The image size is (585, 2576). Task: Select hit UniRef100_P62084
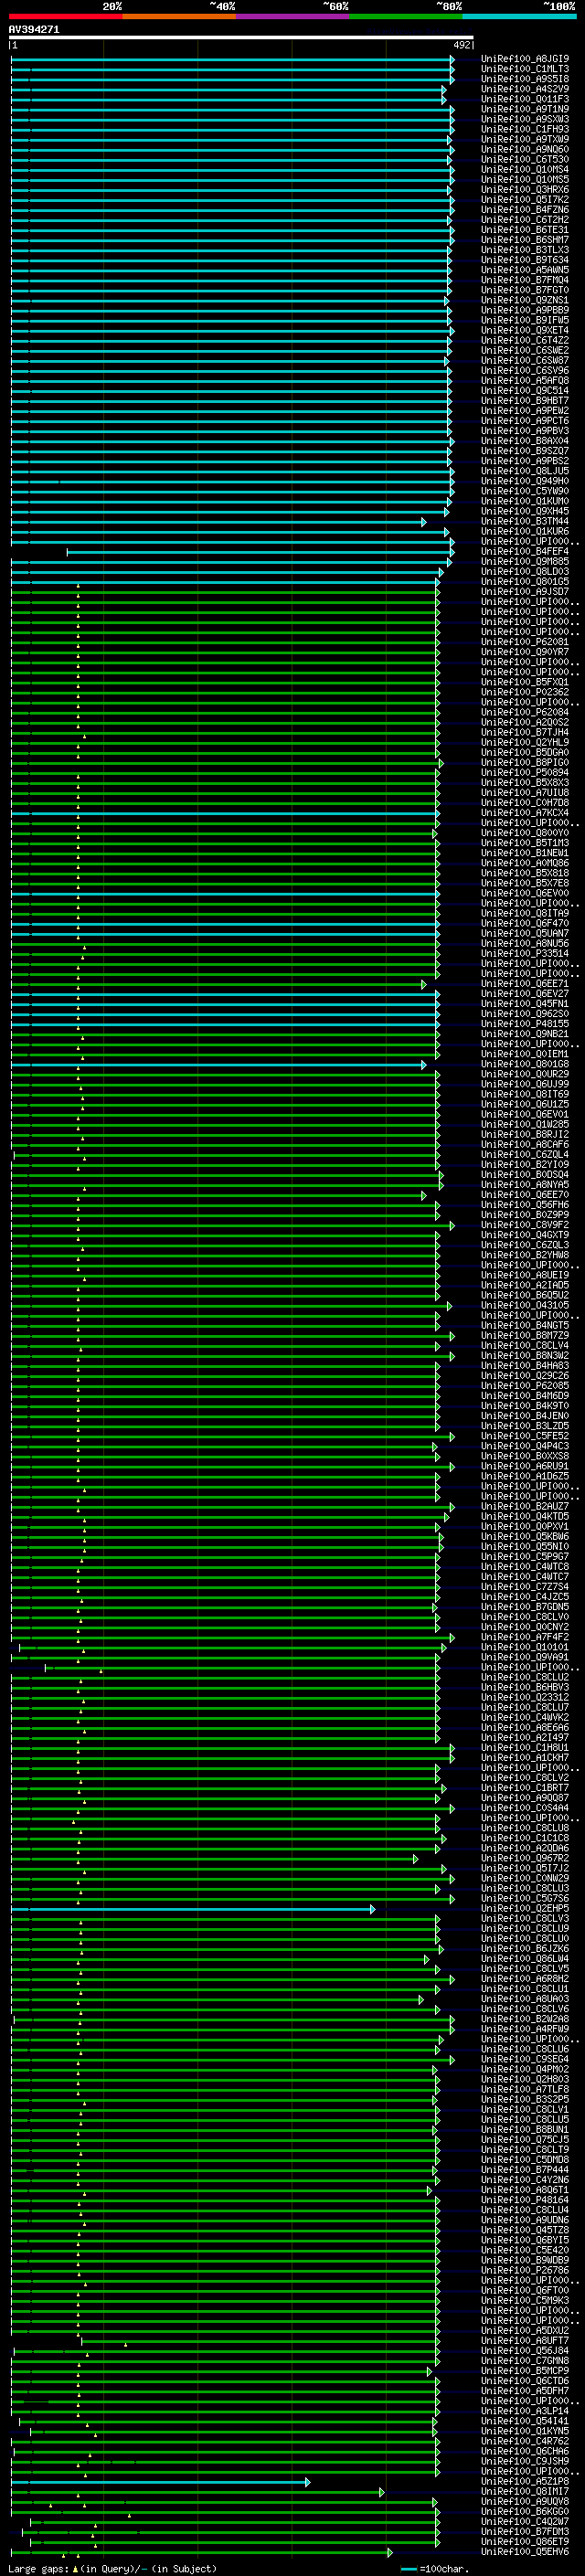click(525, 712)
